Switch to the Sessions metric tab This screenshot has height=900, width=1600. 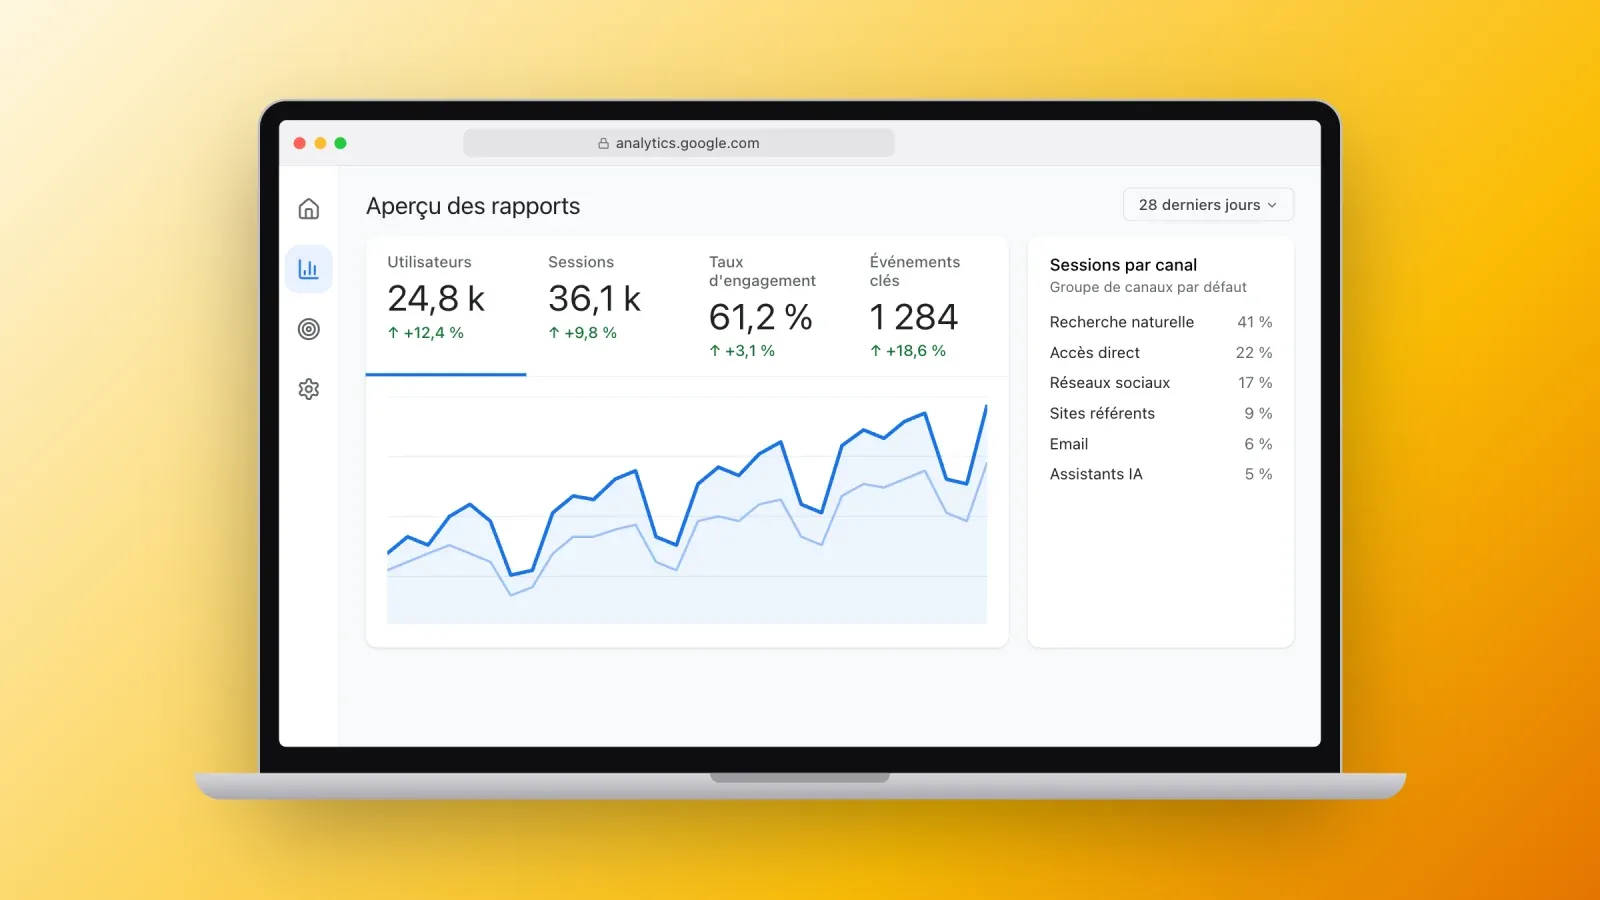[607, 307]
